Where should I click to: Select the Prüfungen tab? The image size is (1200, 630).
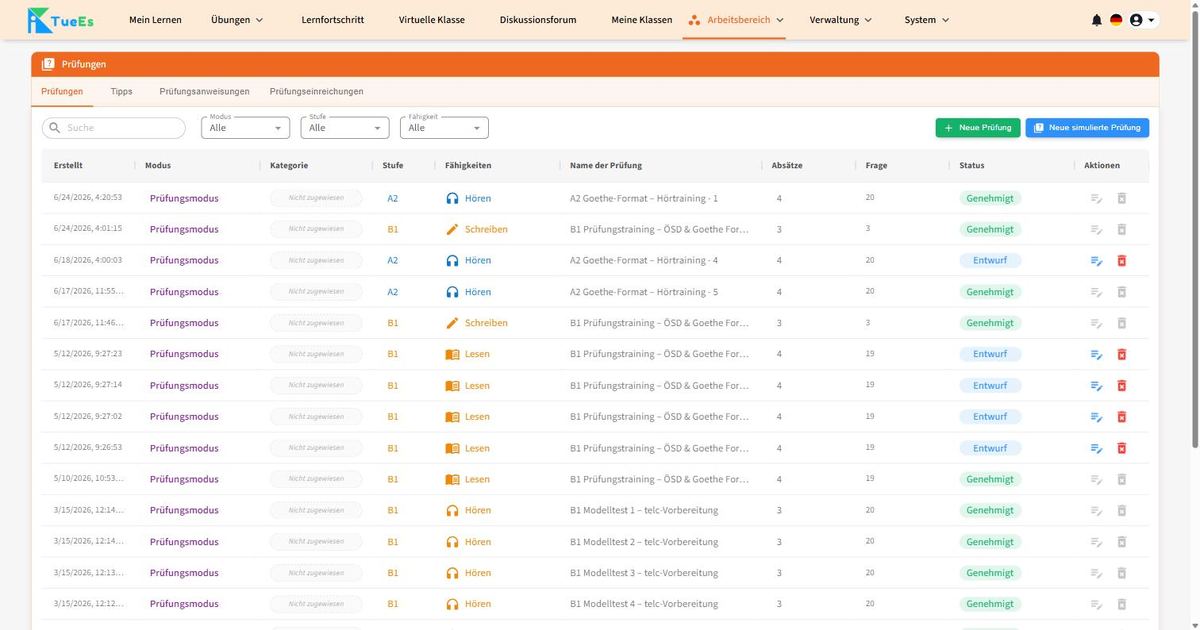[x=62, y=91]
